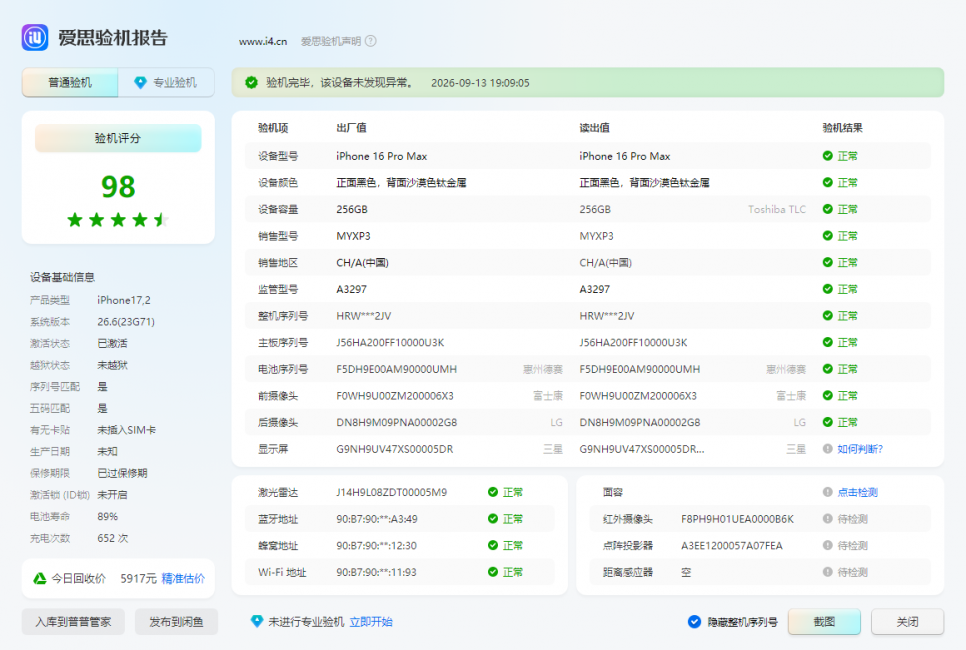Click the gray info icon in 面容 row

click(828, 492)
